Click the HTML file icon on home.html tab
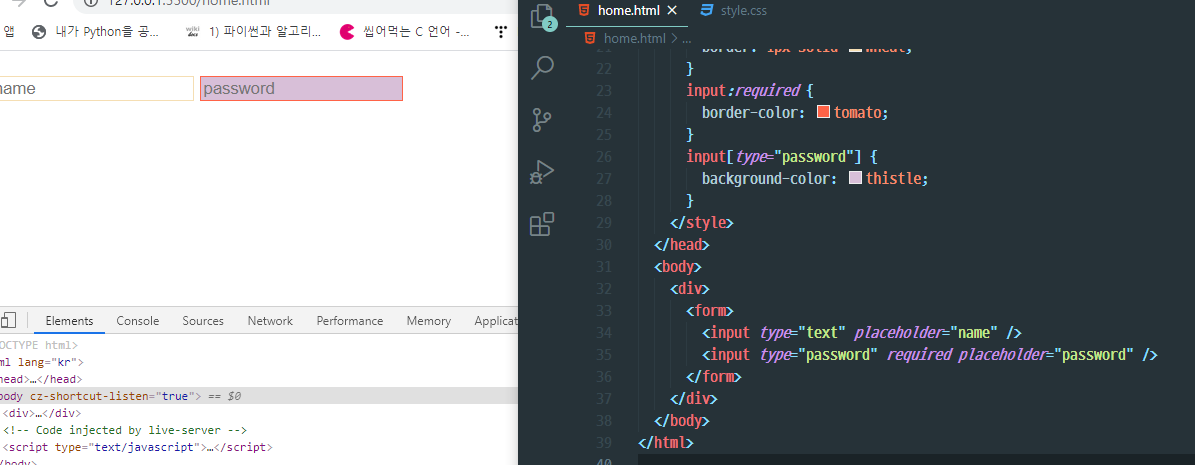The width and height of the screenshot is (1195, 465). [x=584, y=11]
